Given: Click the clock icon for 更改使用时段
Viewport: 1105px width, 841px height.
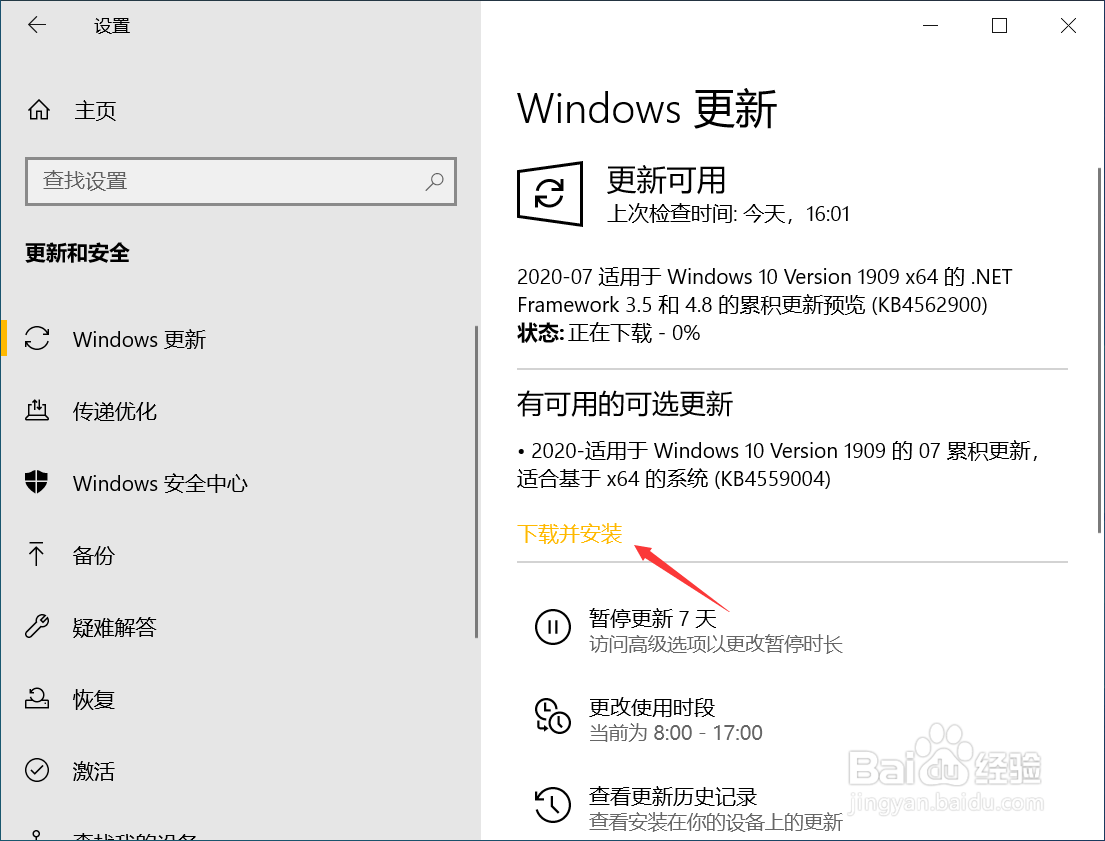Looking at the screenshot, I should (552, 716).
